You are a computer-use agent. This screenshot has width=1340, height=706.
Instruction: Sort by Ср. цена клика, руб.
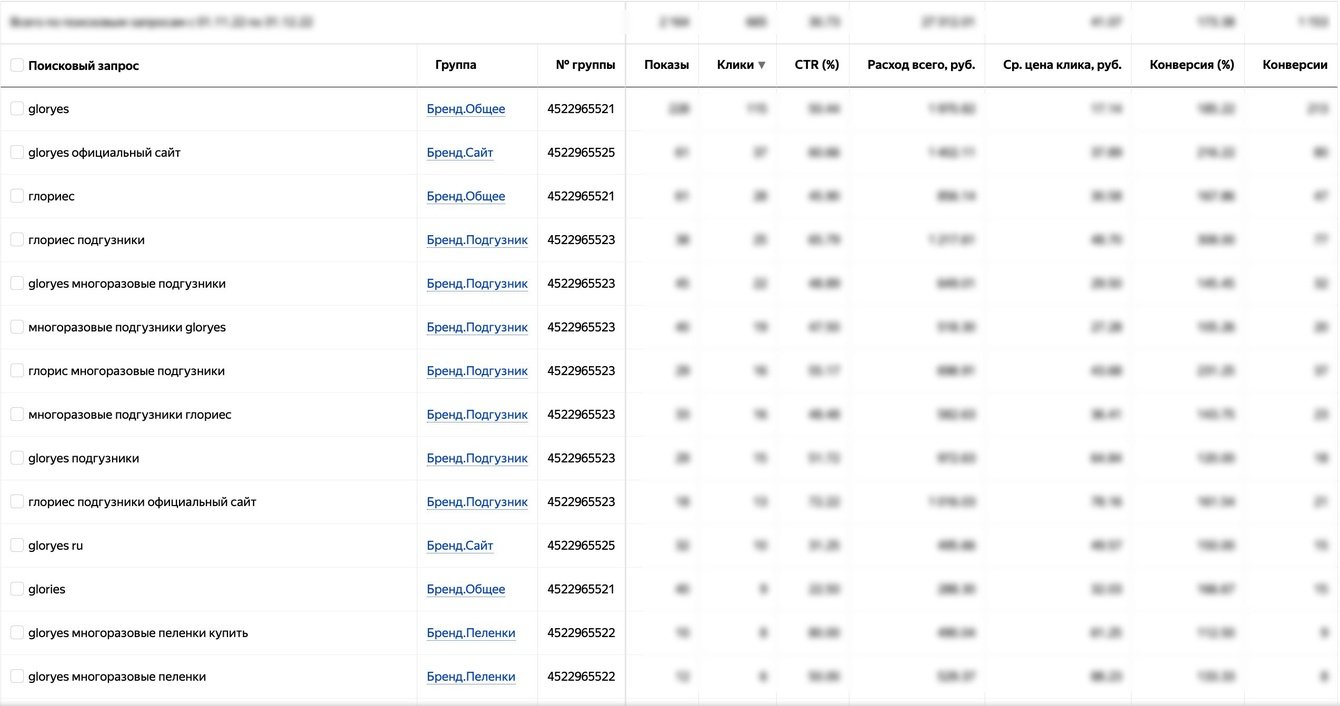pos(1062,65)
